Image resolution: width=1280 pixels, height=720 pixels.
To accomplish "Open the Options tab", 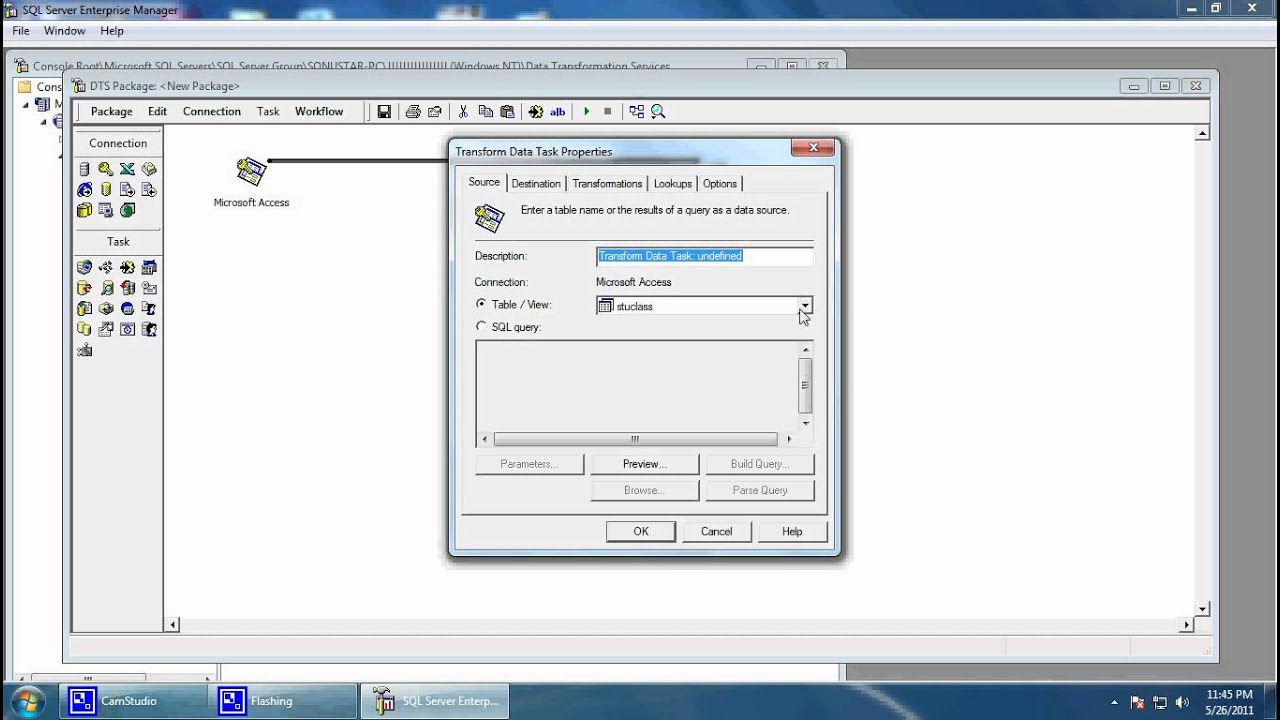I will [x=720, y=183].
